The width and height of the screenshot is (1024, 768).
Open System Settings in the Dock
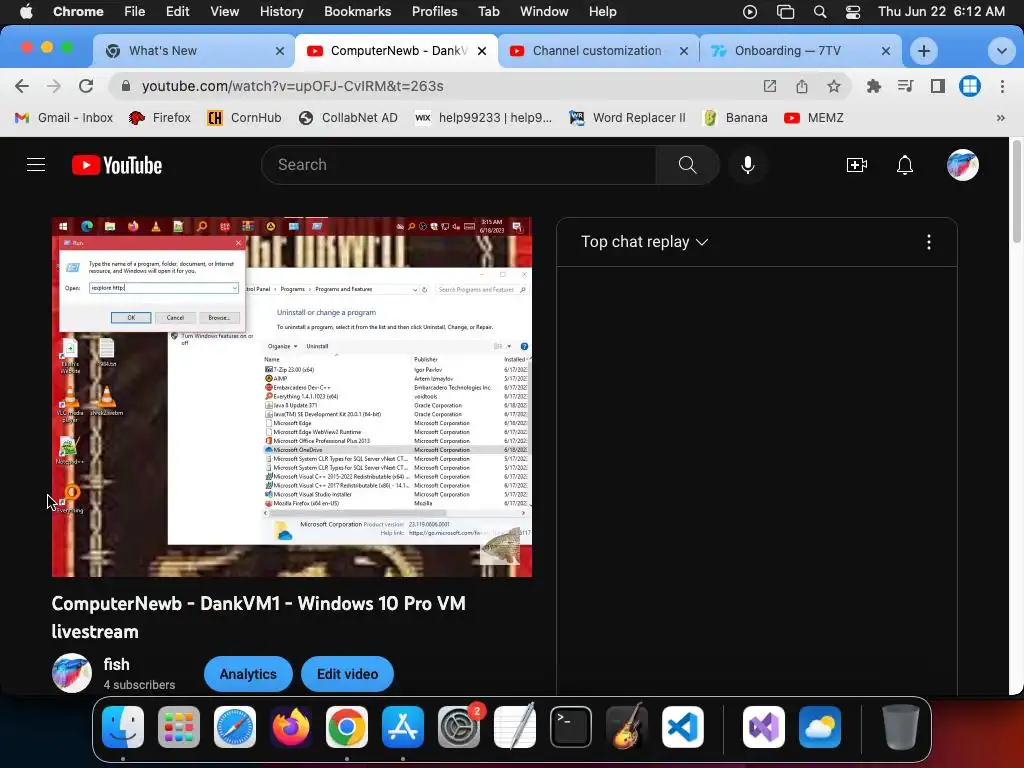pos(458,727)
